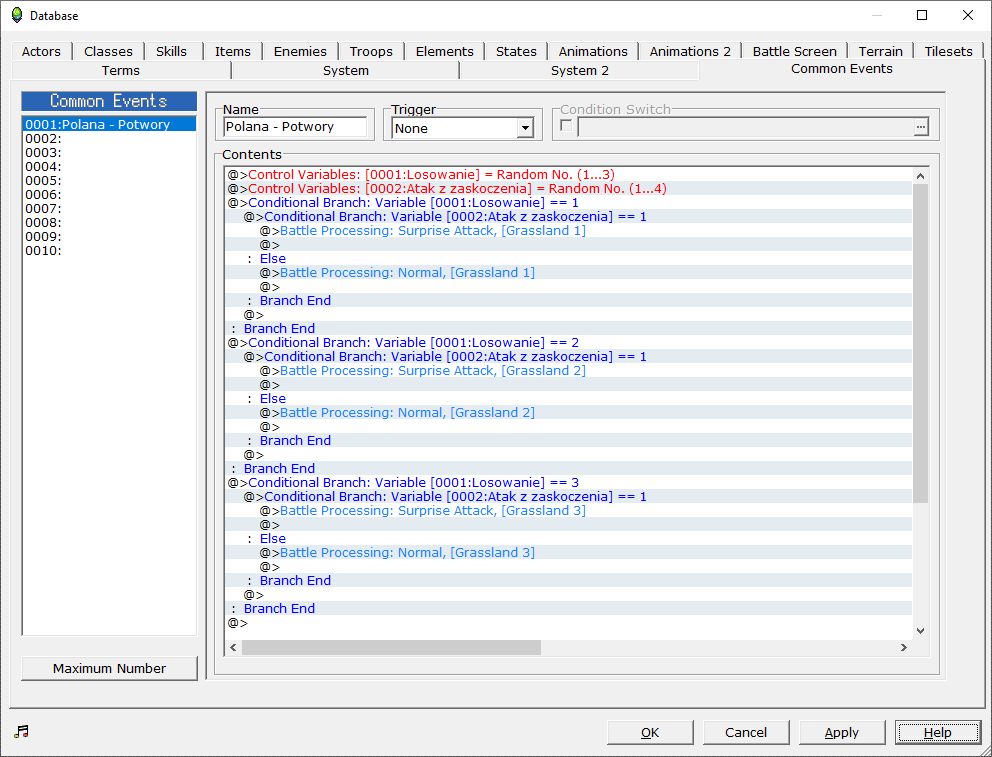Open the Tilesets tab

(948, 51)
